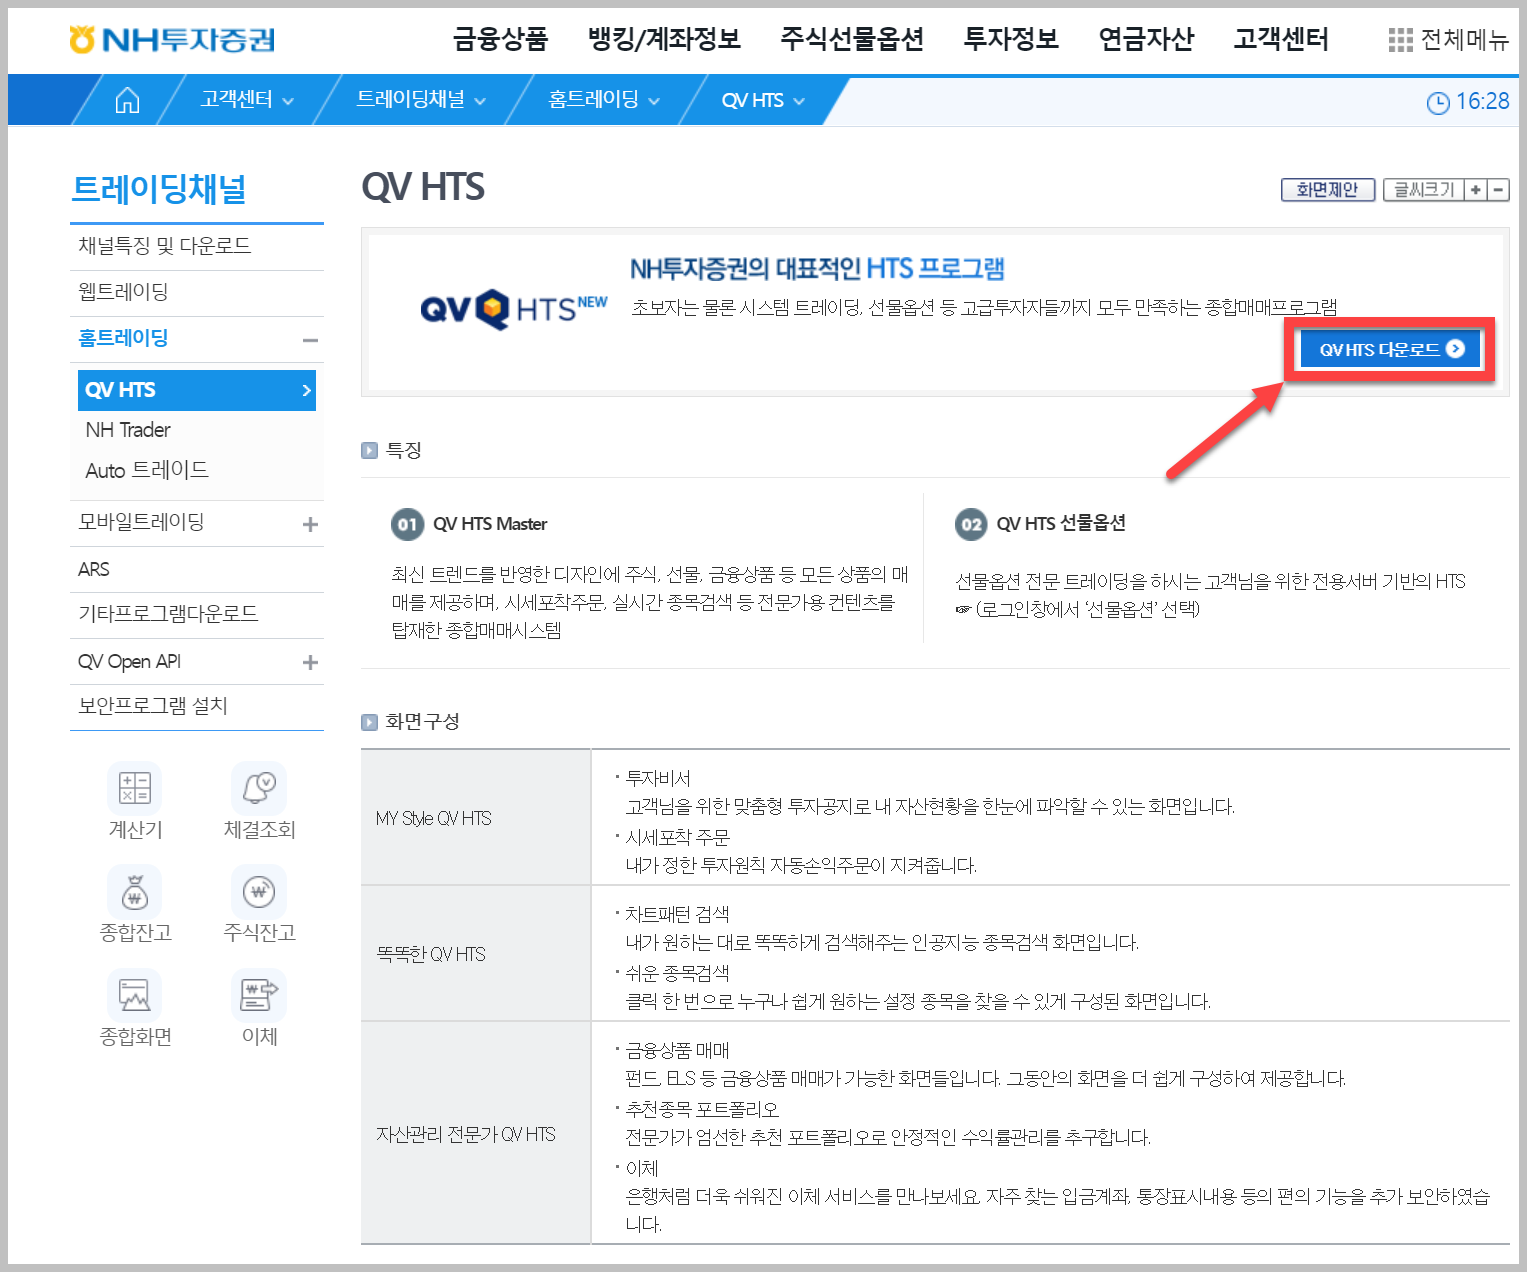Open the 투자정보 top menu
The image size is (1527, 1272).
(x=1011, y=40)
